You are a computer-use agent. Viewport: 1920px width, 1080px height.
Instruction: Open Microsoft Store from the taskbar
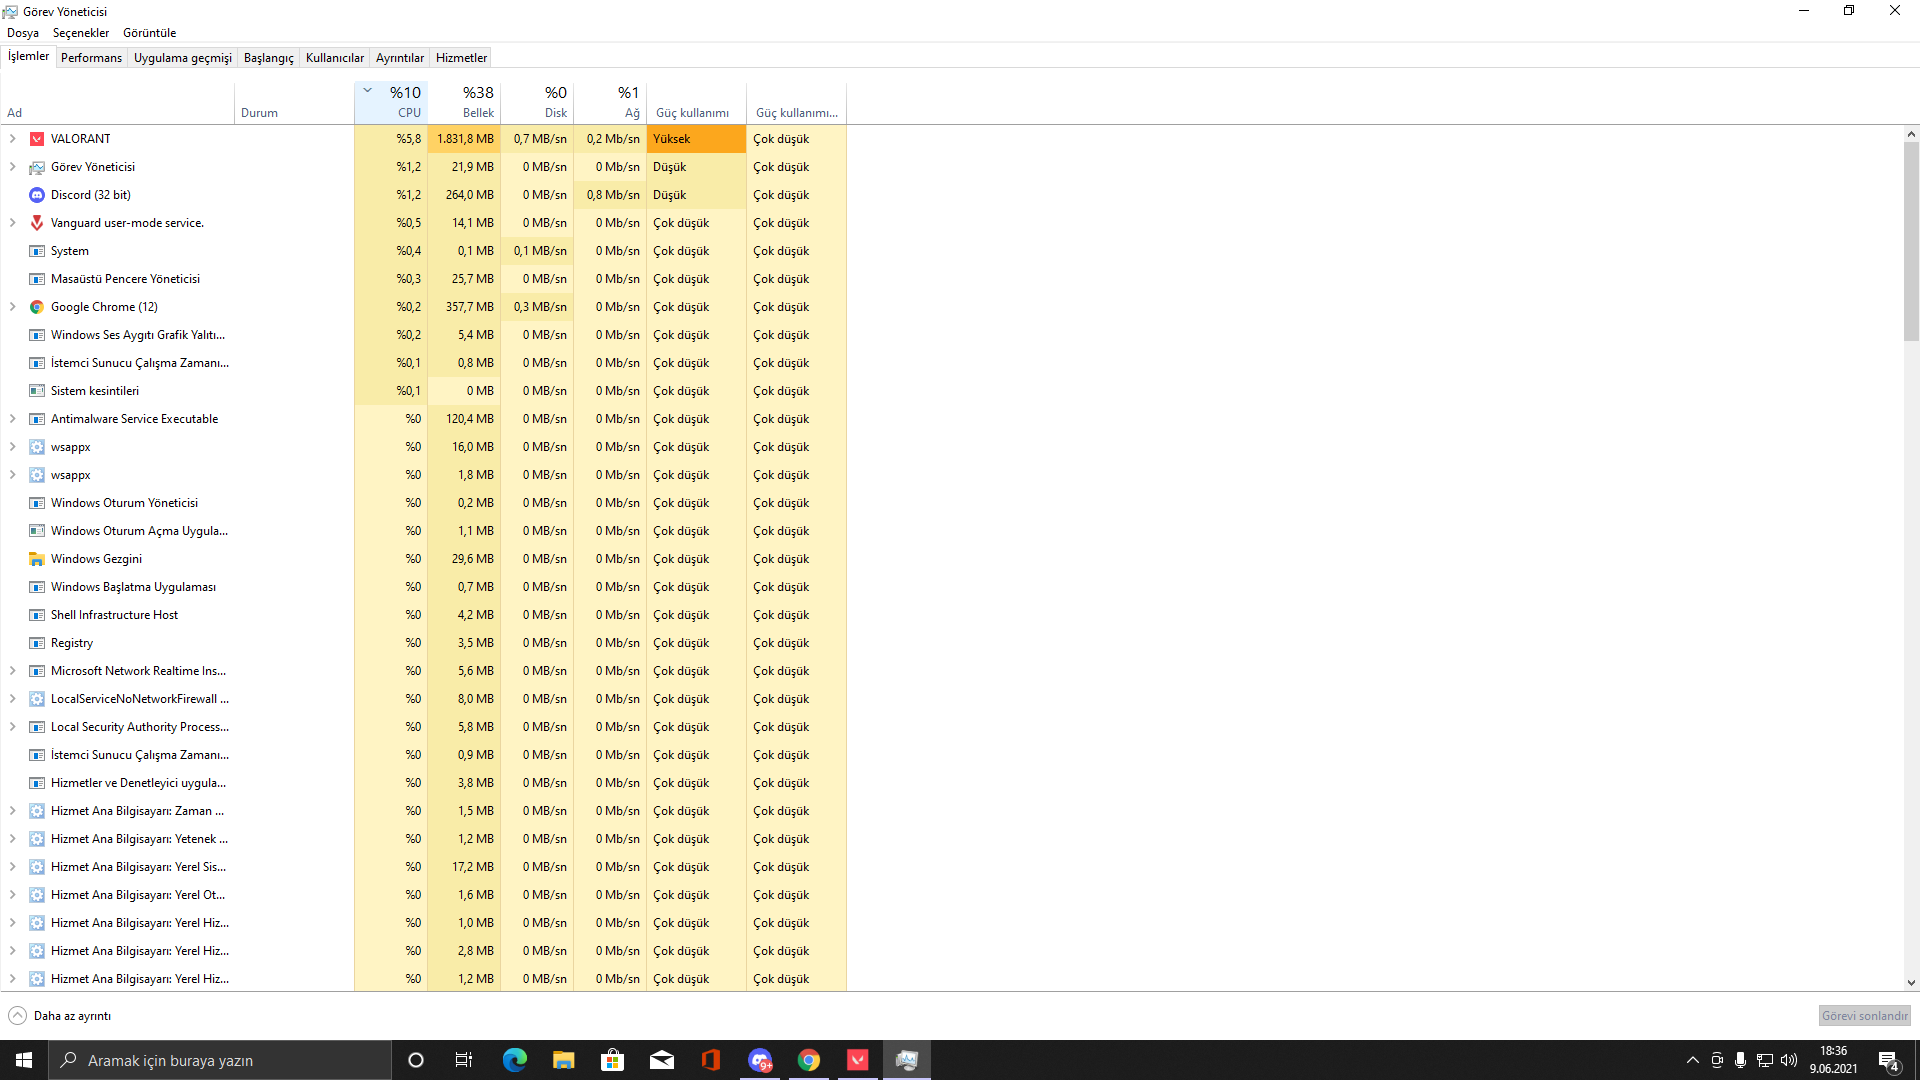coord(612,1060)
